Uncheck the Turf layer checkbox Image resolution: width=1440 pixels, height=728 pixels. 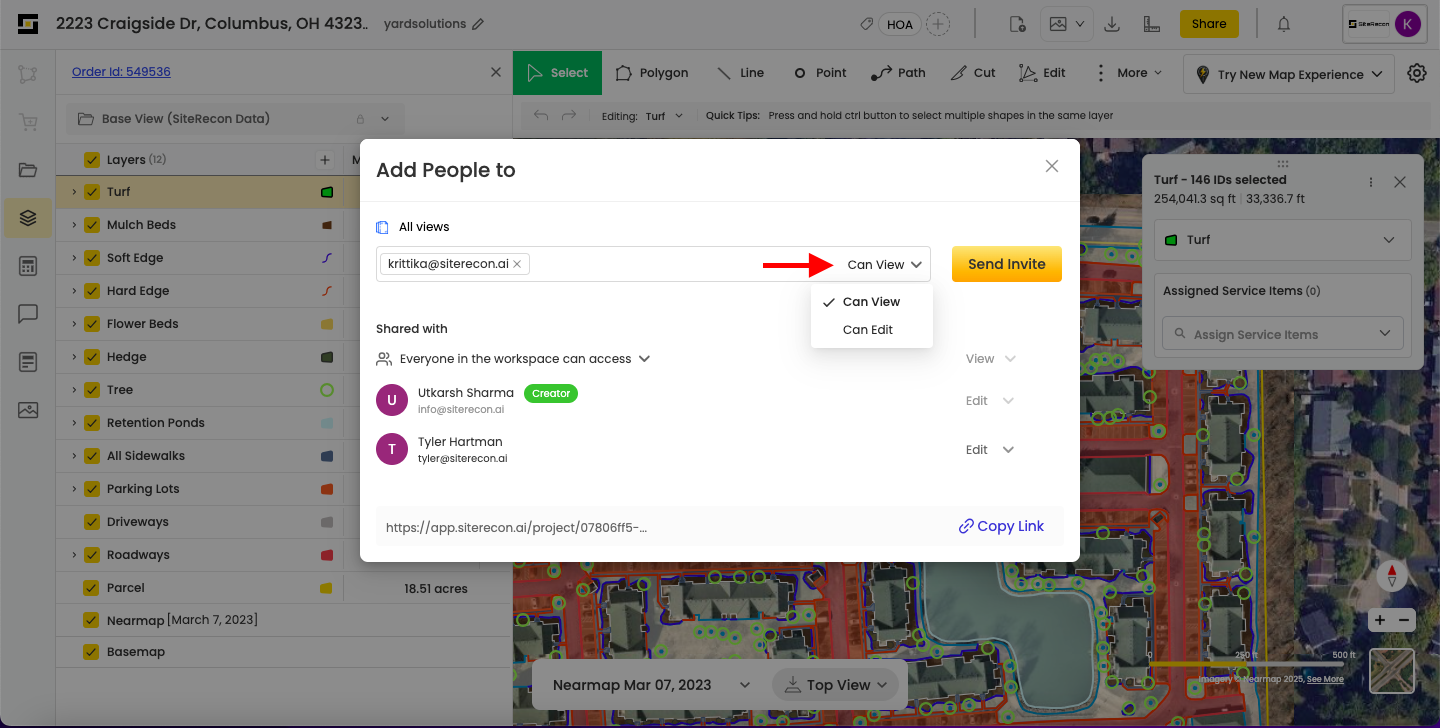tap(92, 192)
